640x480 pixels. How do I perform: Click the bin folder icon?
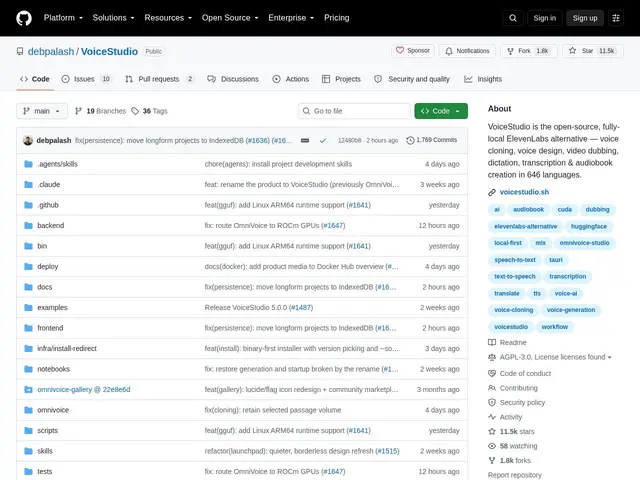29,246
